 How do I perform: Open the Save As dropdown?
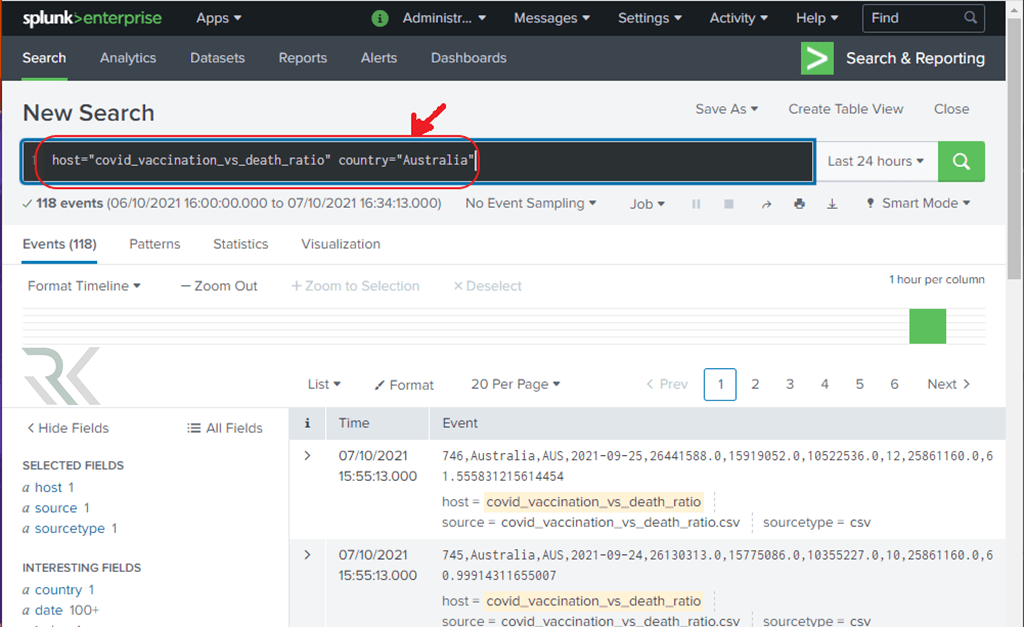726,109
